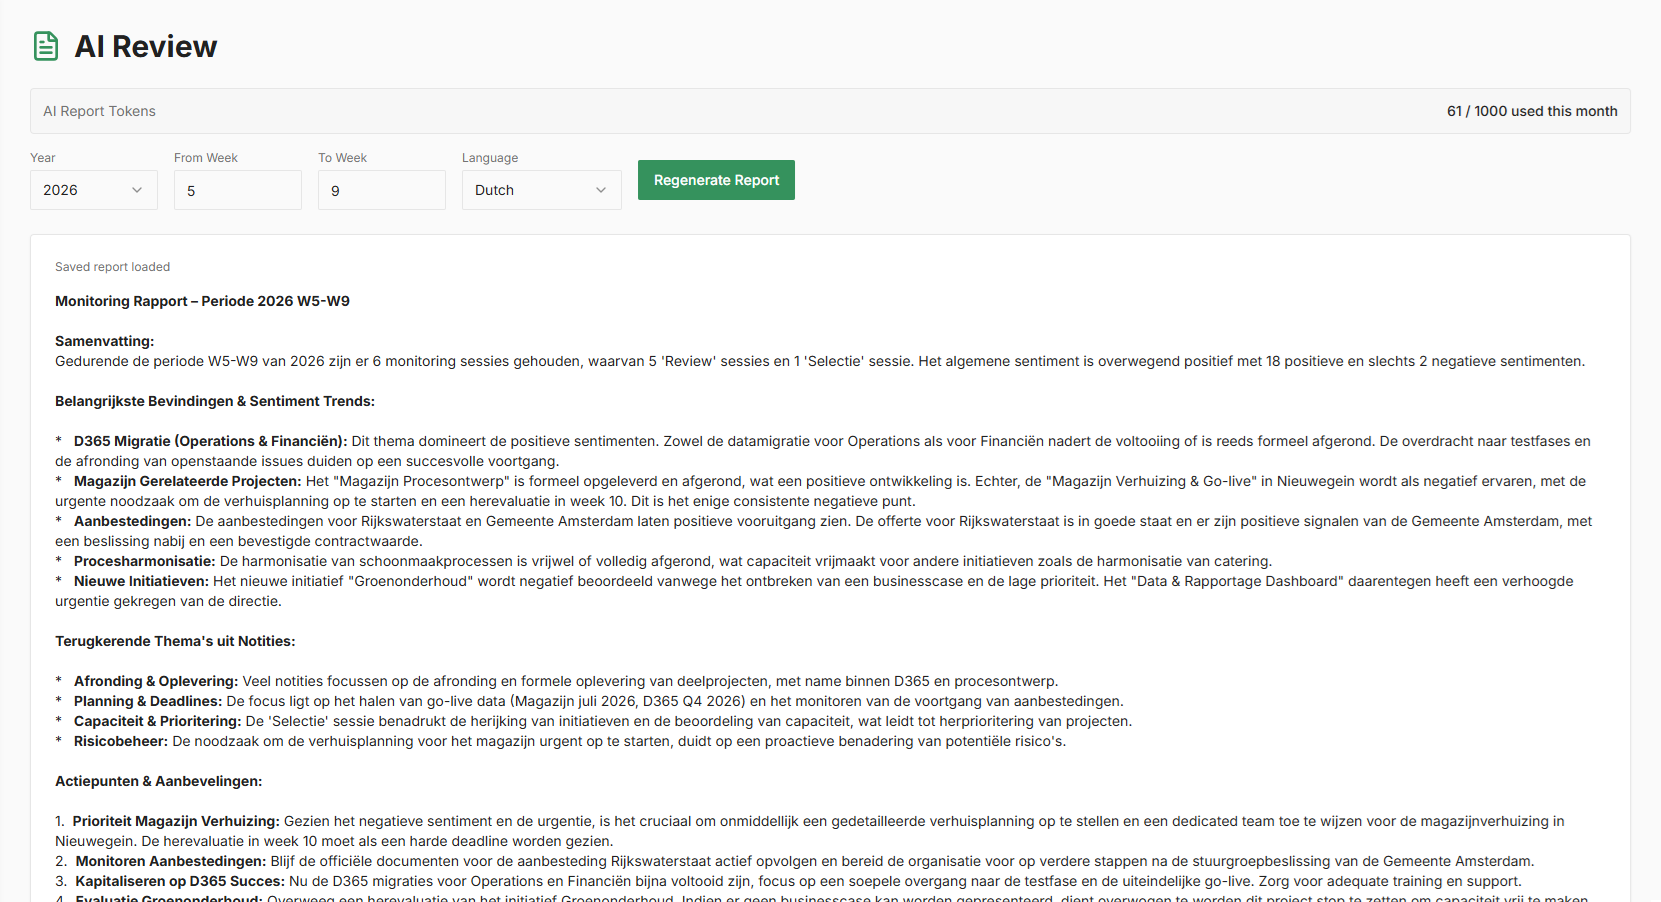Click the token usage counter showing 61 / 1000
Screen dimensions: 1661x902
tap(1532, 111)
